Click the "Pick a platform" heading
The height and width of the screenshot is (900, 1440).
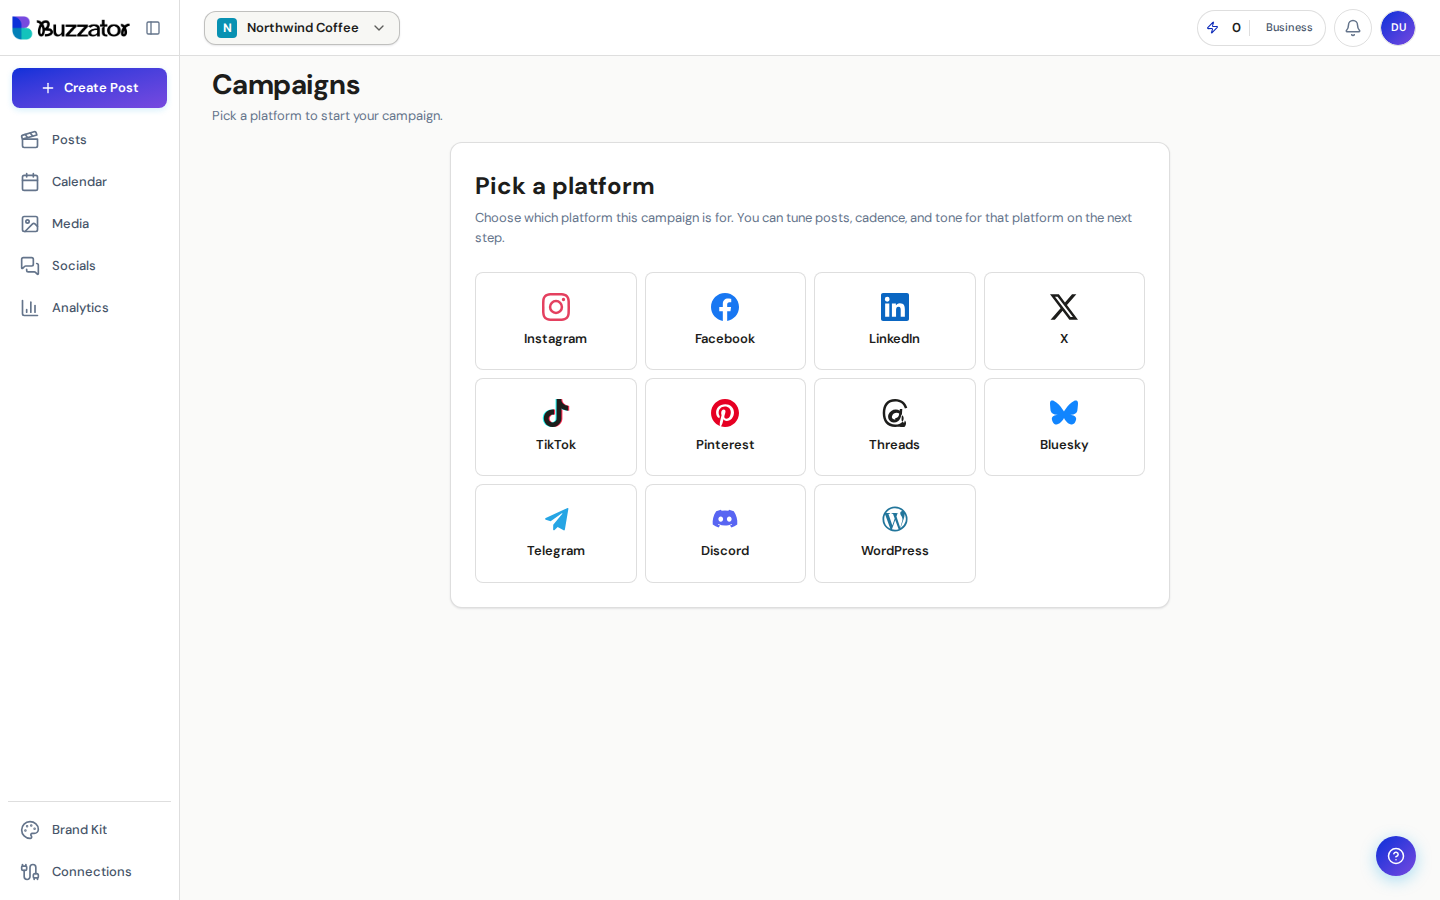point(565,186)
